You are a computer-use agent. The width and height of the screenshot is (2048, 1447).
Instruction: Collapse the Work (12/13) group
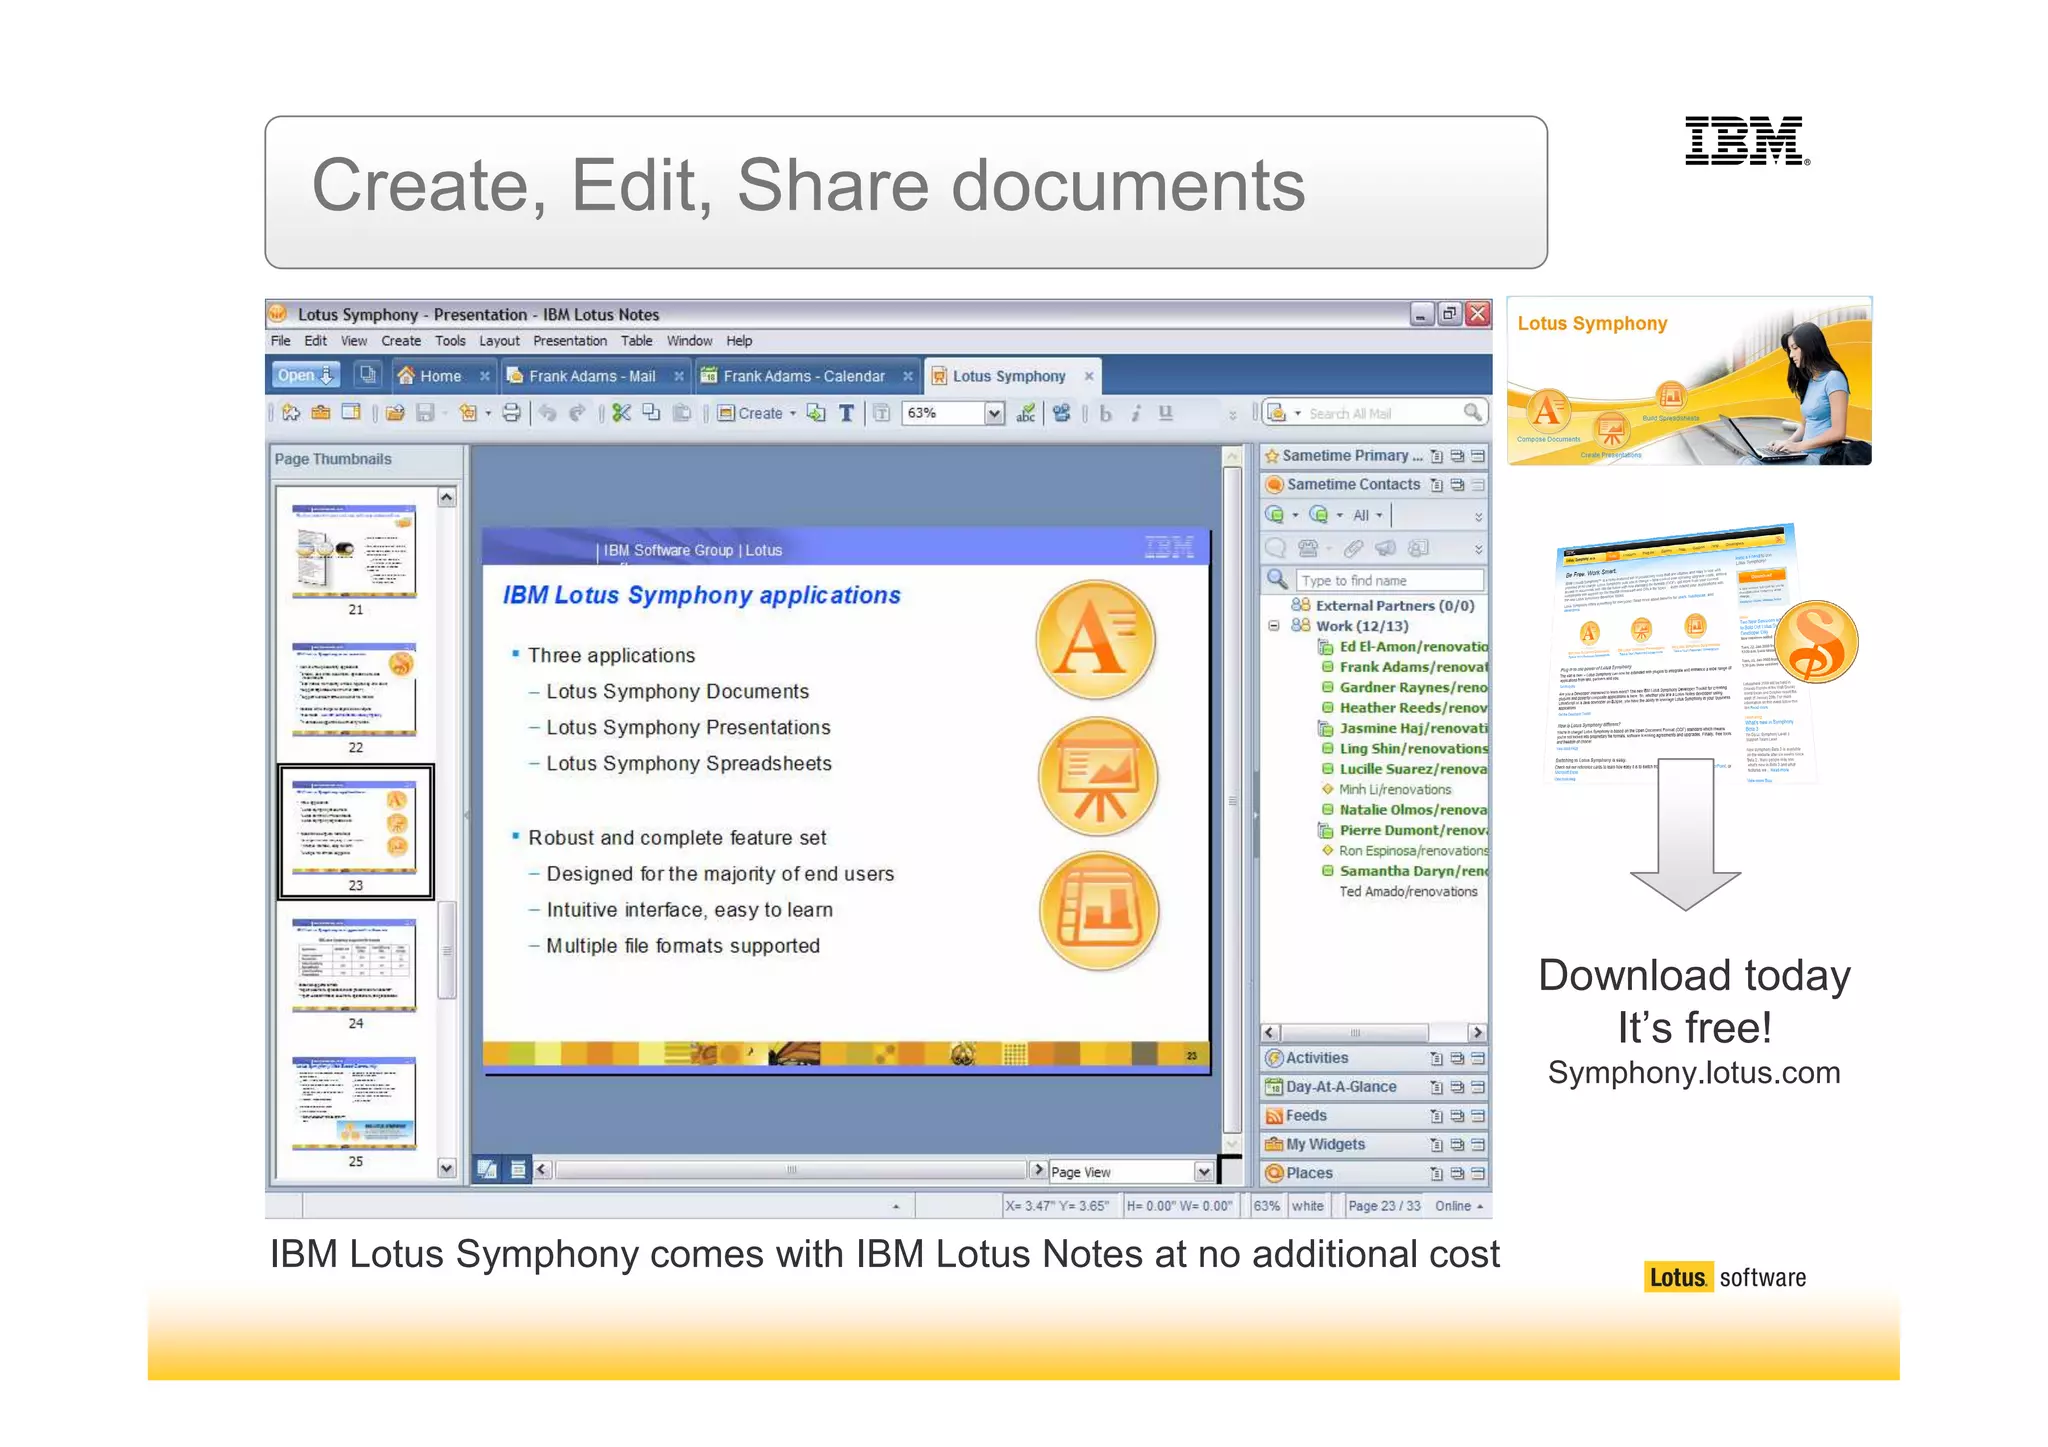tap(1273, 626)
